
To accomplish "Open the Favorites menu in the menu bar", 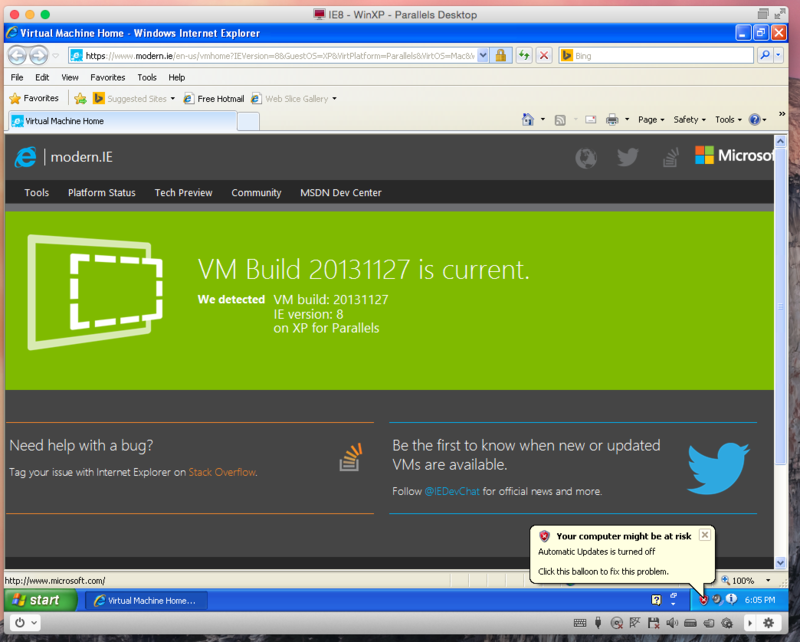I will coord(108,78).
